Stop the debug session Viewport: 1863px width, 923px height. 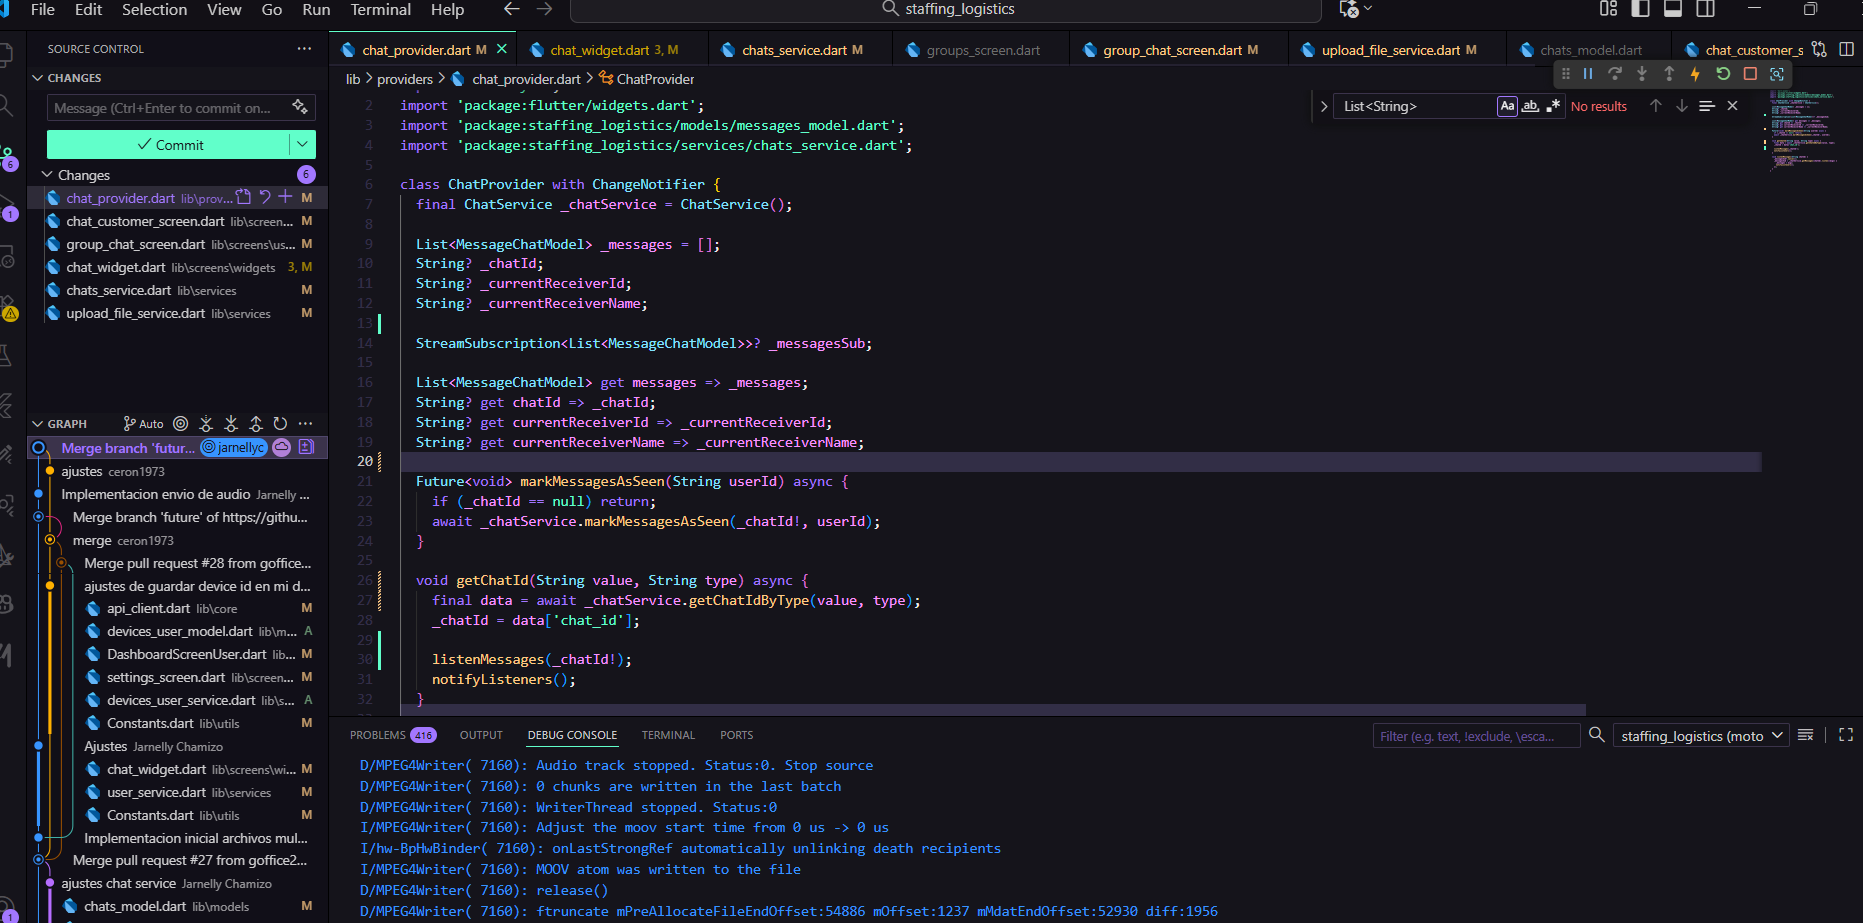(1750, 74)
